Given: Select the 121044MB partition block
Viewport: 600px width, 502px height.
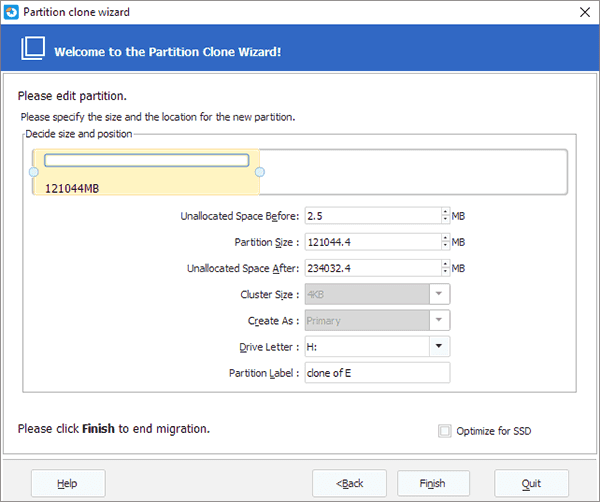Looking at the screenshot, I should 147,172.
